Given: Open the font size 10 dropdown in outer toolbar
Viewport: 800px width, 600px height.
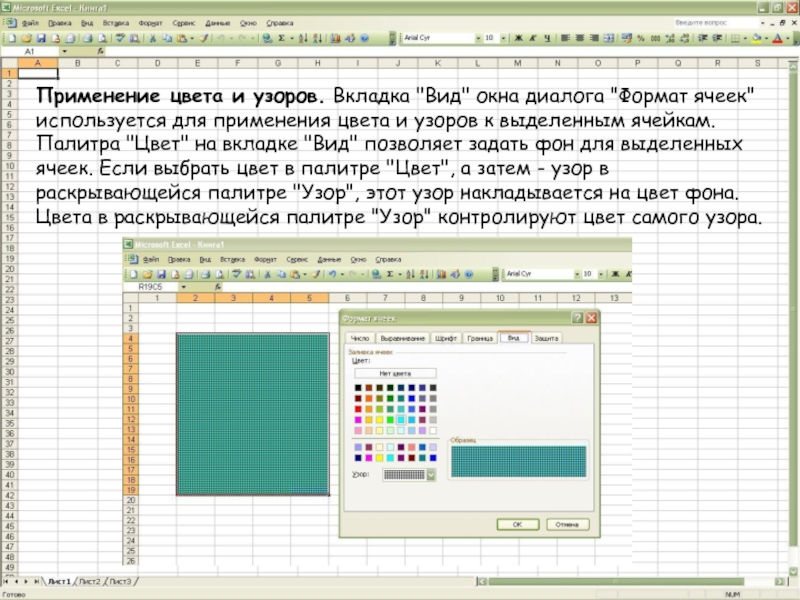Looking at the screenshot, I should click(503, 38).
